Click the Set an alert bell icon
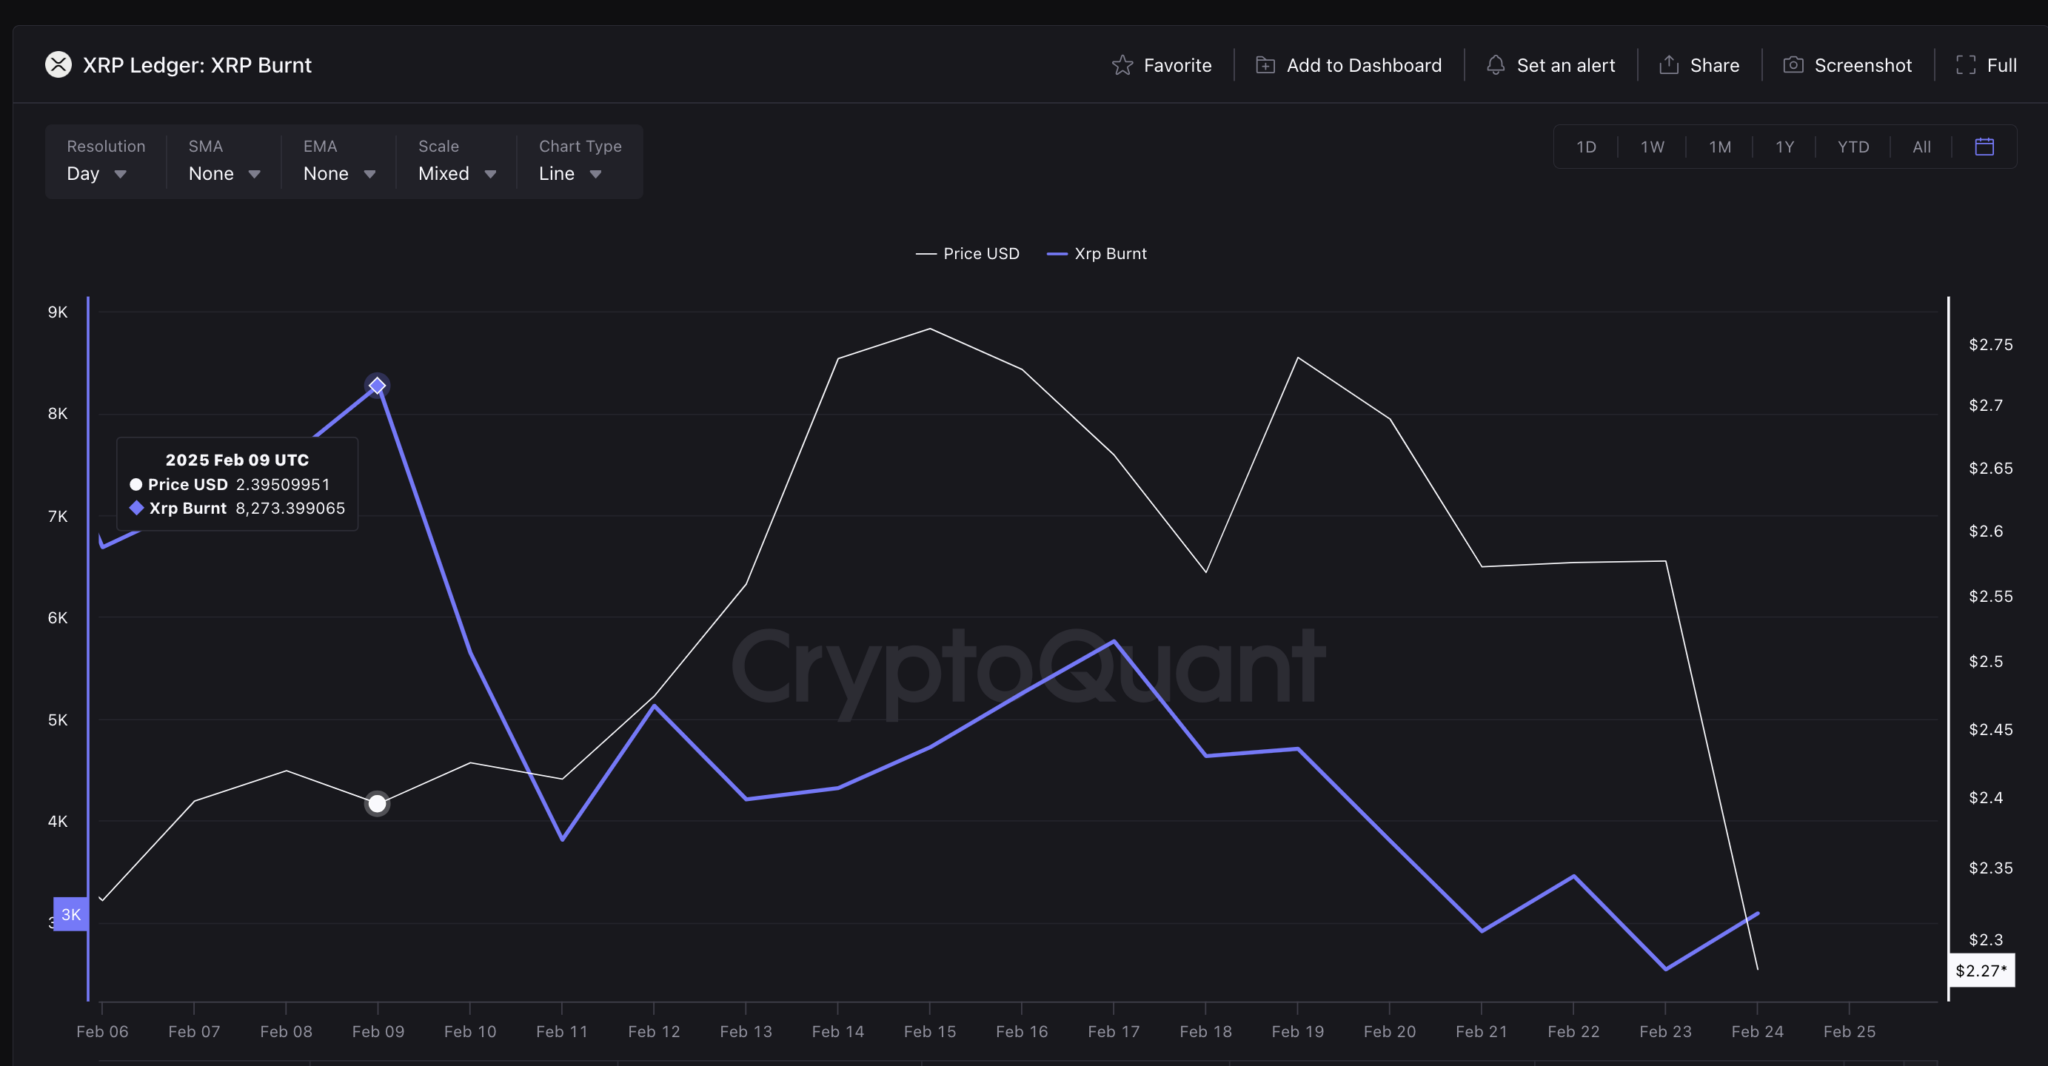Image resolution: width=2048 pixels, height=1066 pixels. click(x=1495, y=64)
